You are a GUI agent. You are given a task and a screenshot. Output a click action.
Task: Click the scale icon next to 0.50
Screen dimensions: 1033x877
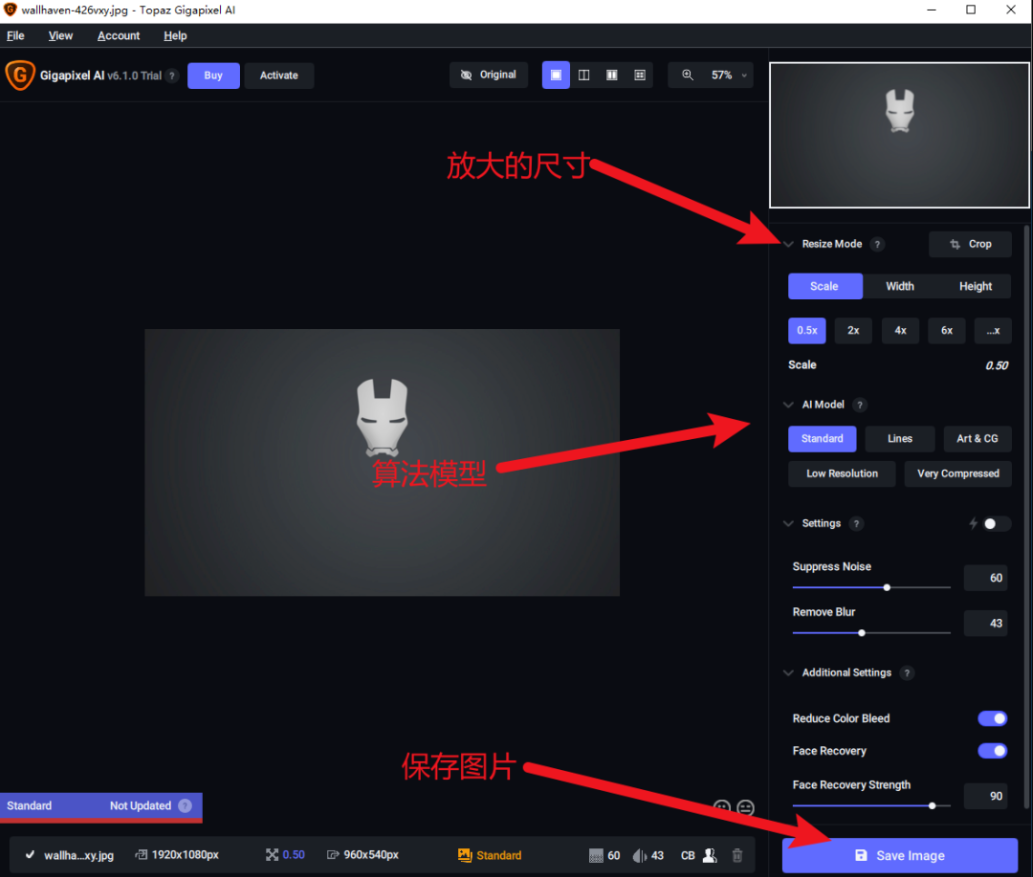coord(271,855)
